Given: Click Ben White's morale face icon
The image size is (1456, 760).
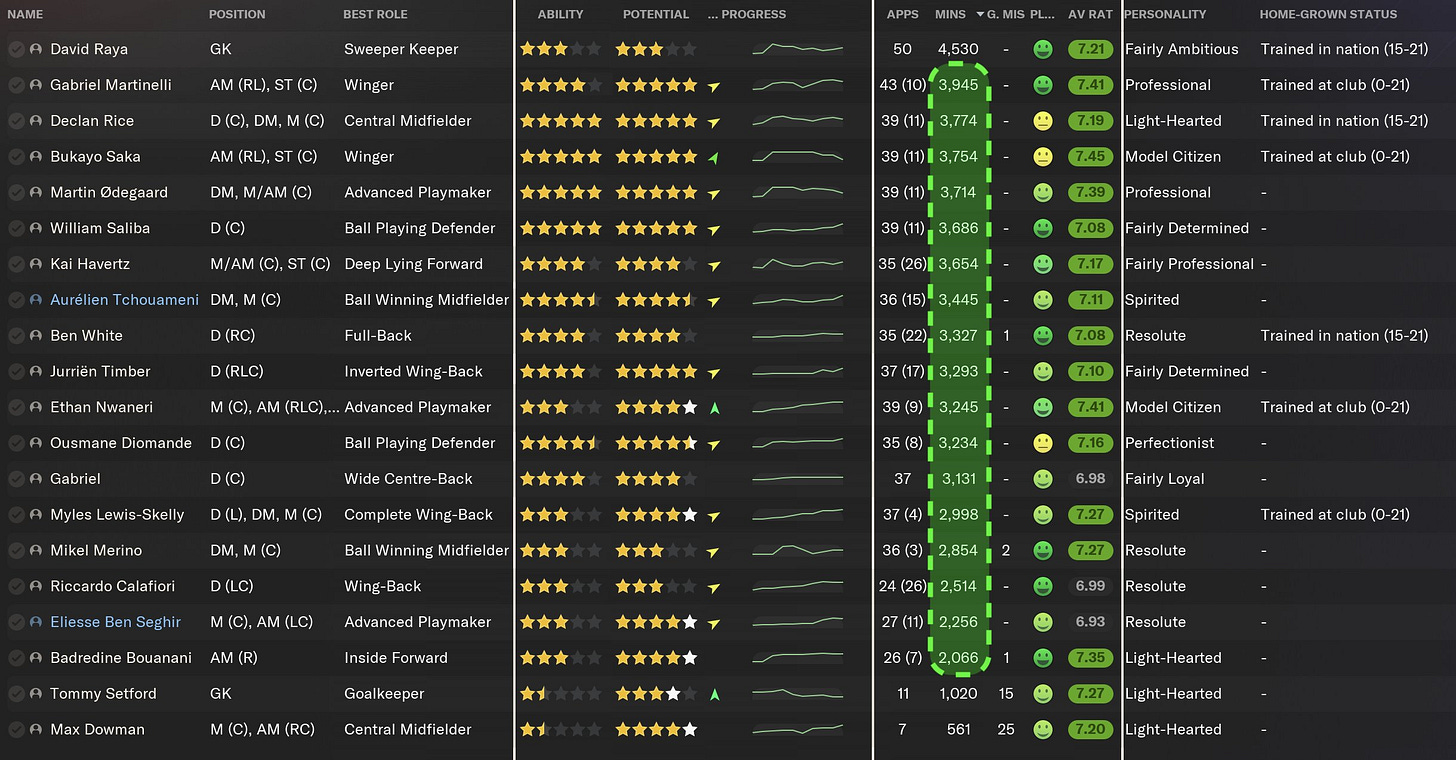Looking at the screenshot, I should 1043,336.
